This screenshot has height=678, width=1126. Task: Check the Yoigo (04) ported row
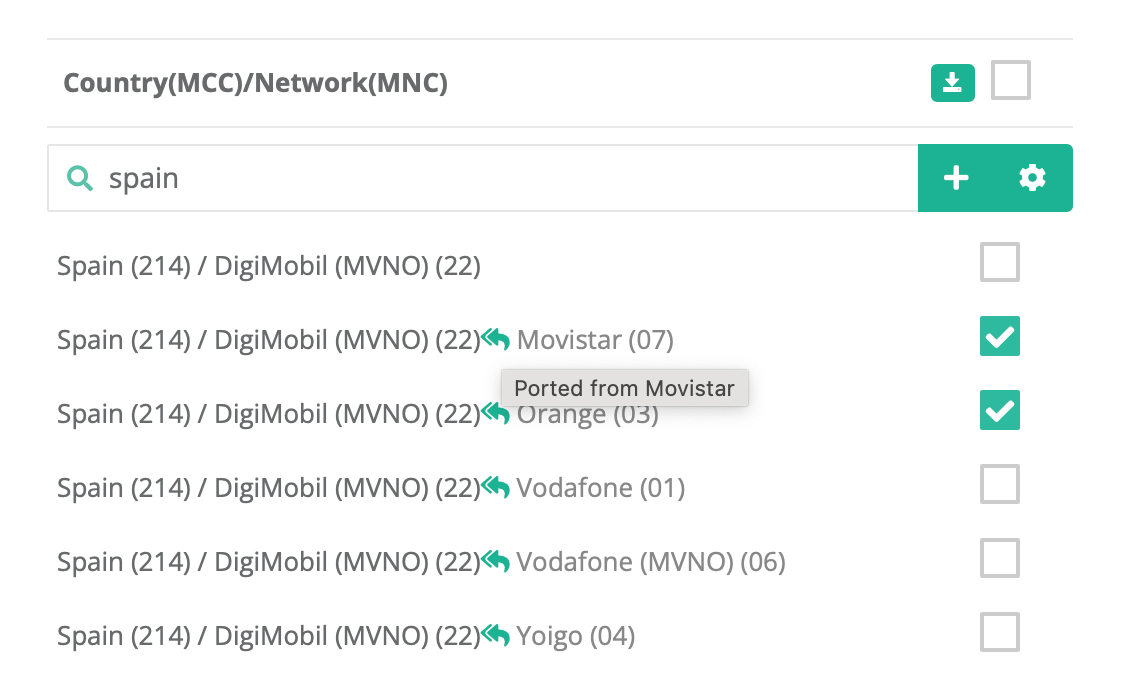click(x=1000, y=632)
